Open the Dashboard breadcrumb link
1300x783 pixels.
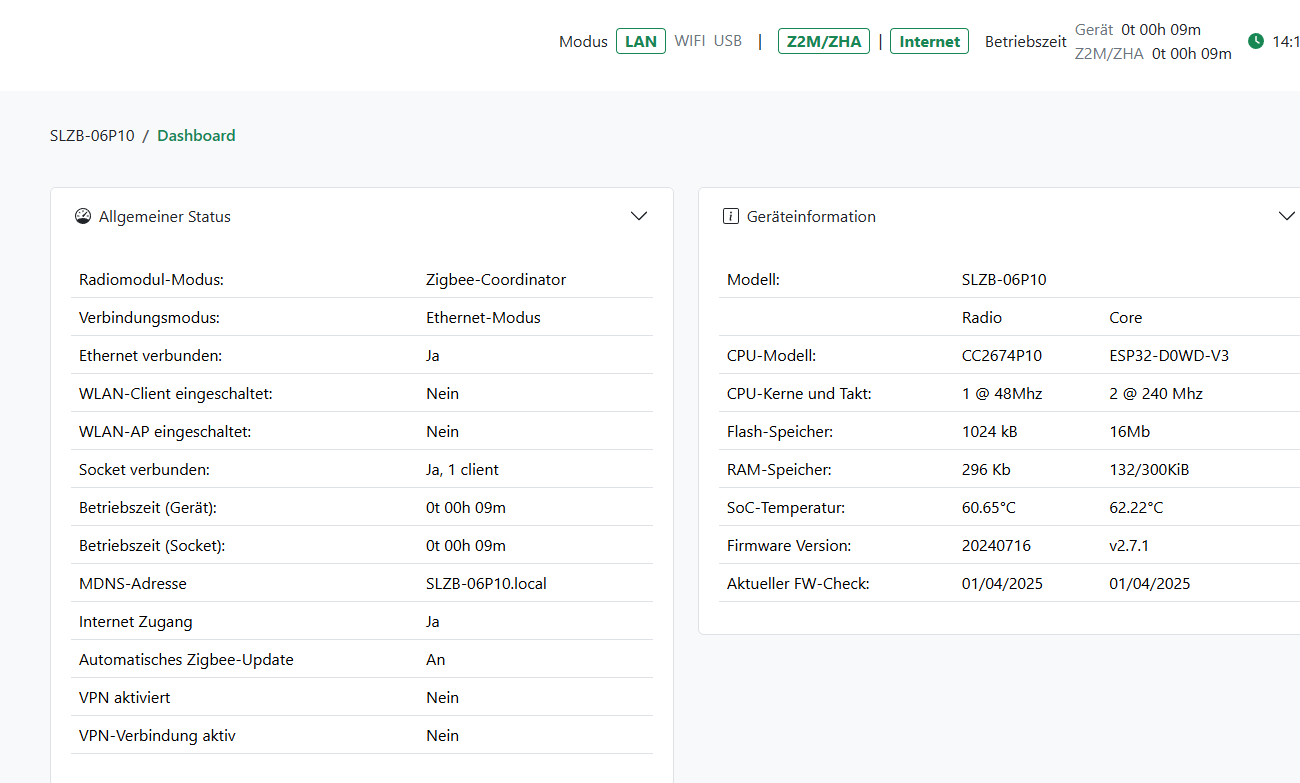click(196, 136)
